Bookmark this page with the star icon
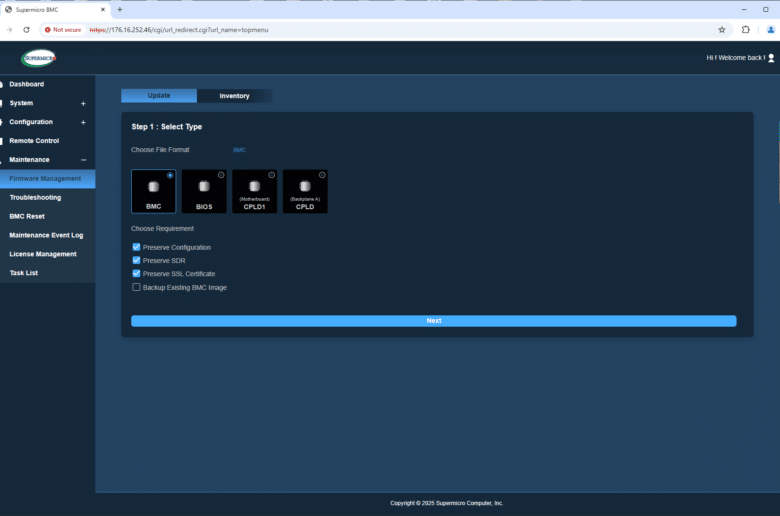Viewport: 780px width, 516px height. pos(722,30)
